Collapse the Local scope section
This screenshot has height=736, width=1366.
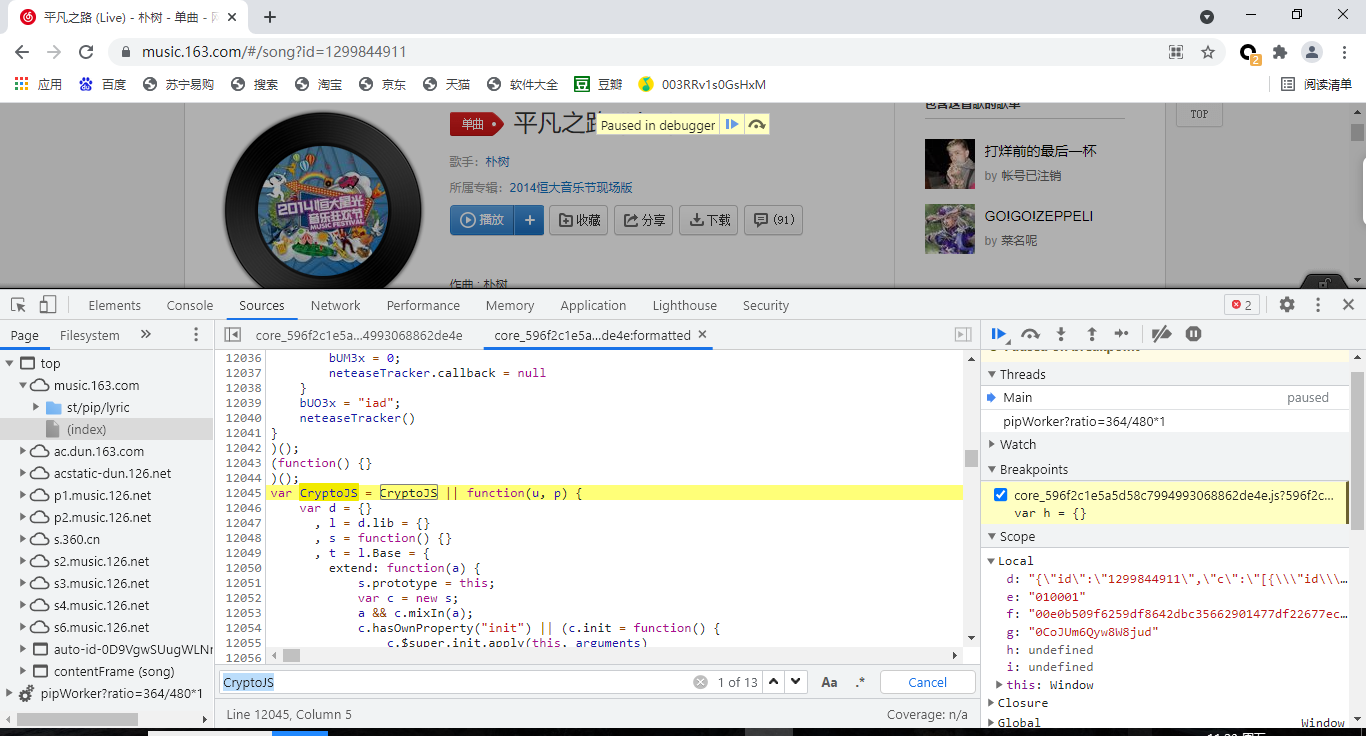point(992,560)
